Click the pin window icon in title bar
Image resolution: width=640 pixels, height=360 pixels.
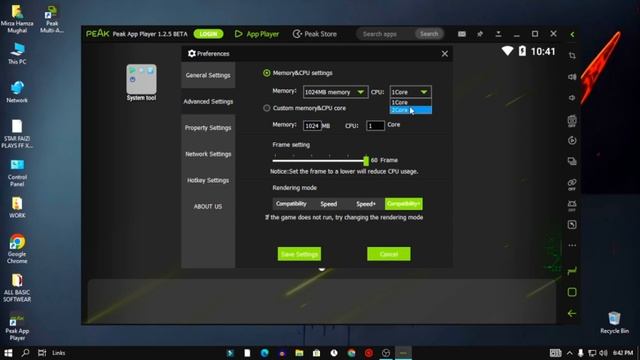[x=480, y=34]
